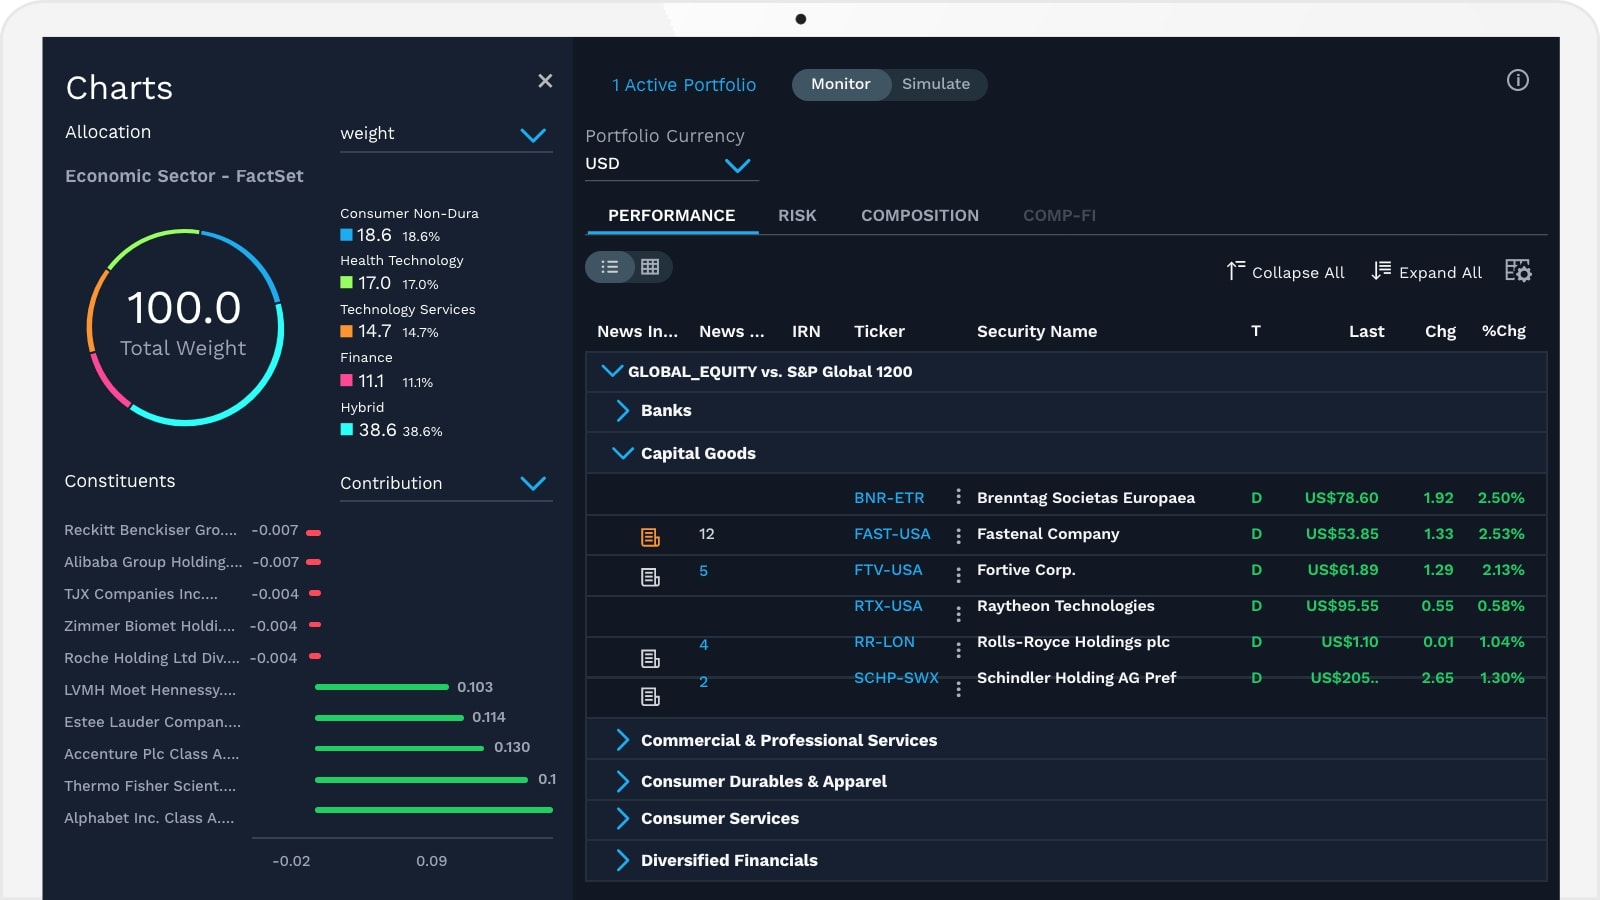
Task: Click Accenture Plc contribution bar 0.130
Action: point(399,748)
